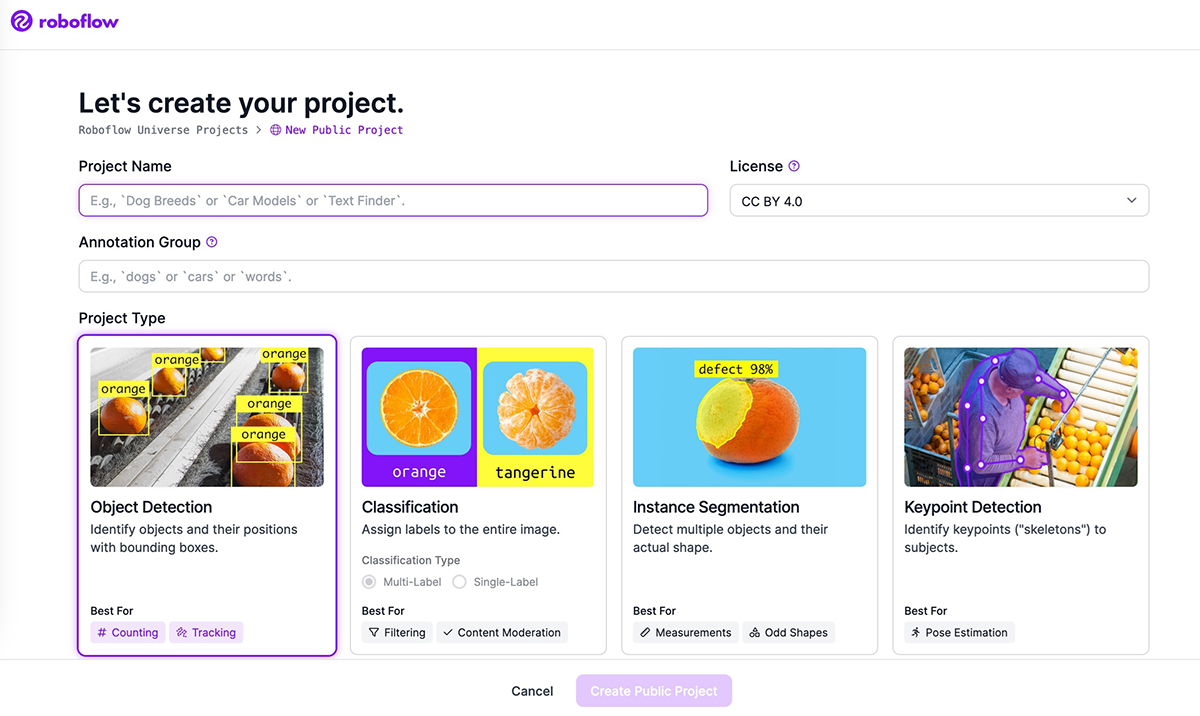Click the Annotation Group help icon
The height and width of the screenshot is (716, 1200).
pyautogui.click(x=211, y=242)
